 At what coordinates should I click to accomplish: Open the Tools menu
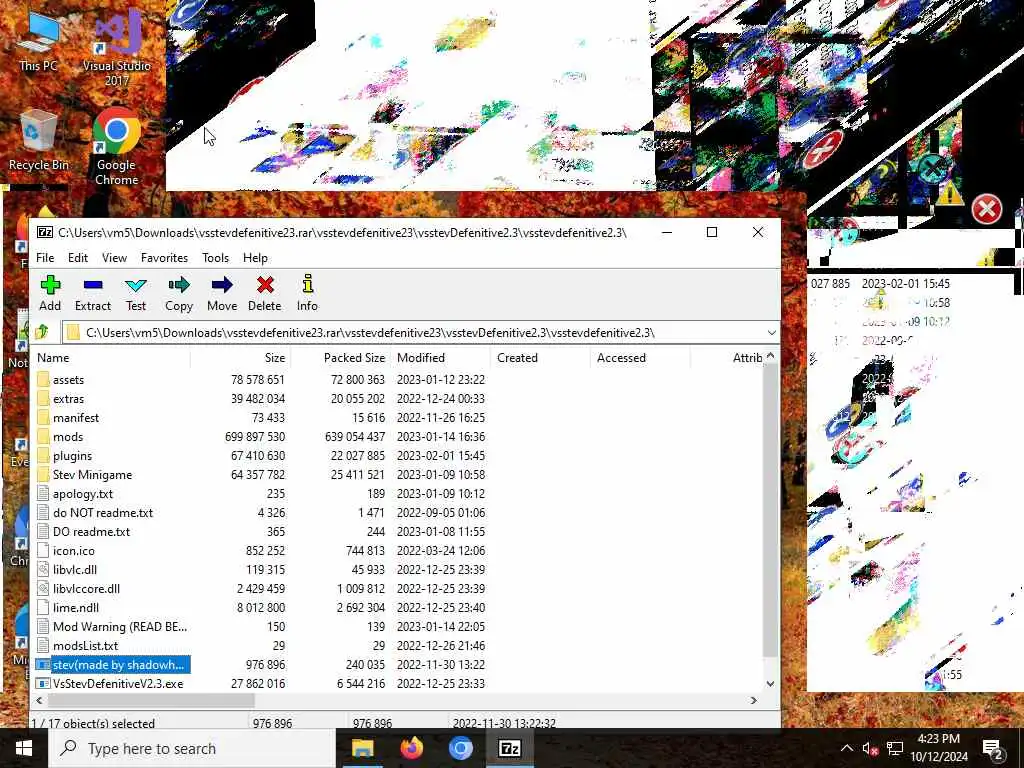(x=216, y=258)
